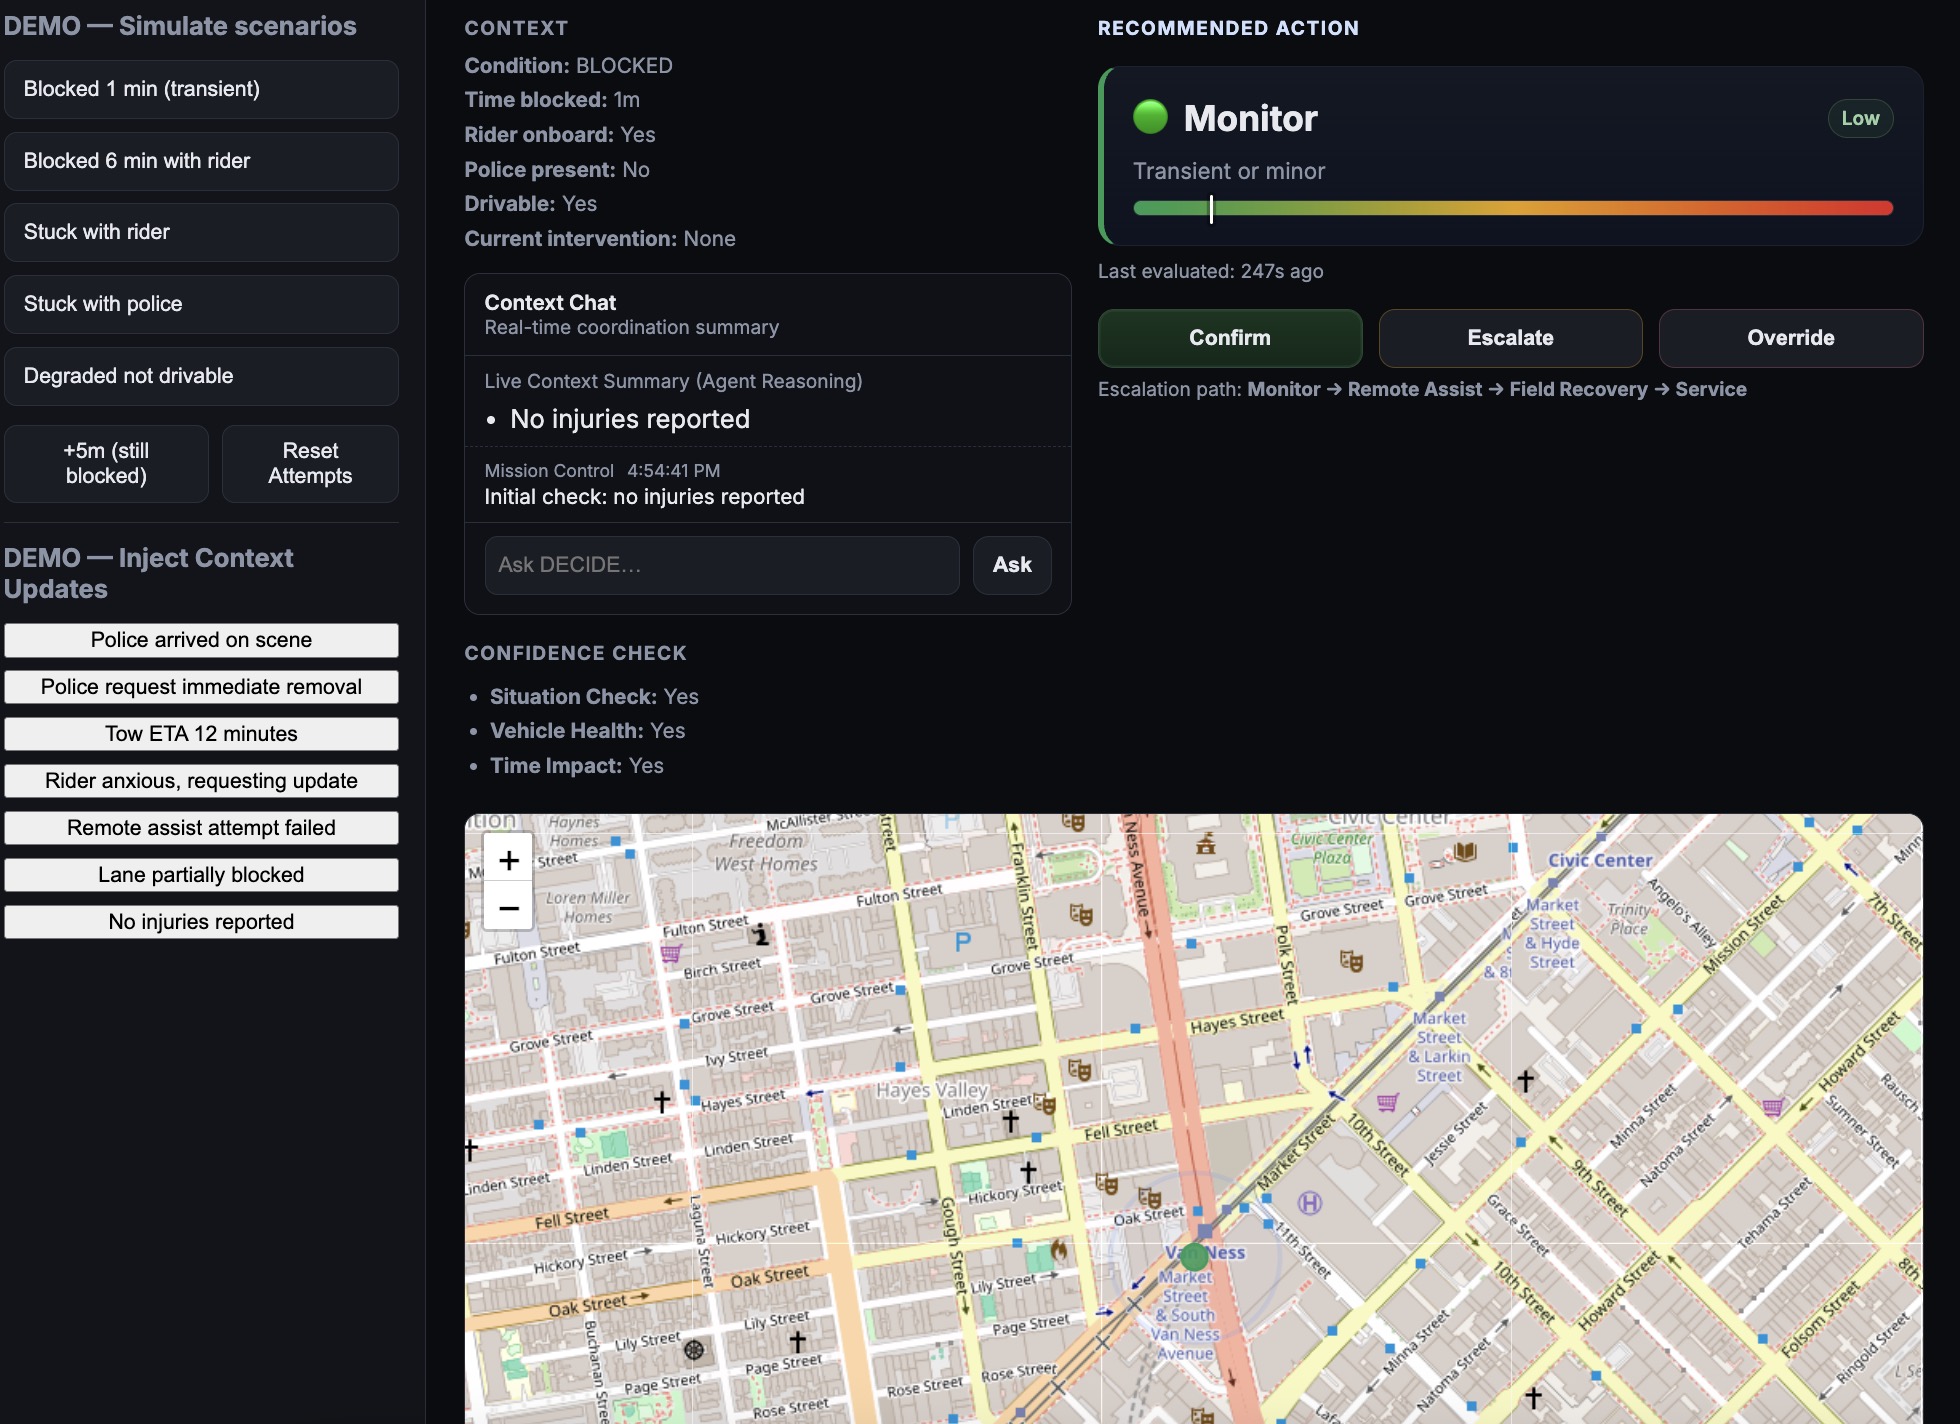
Task: Inject Tow ETA 12 minutes update
Action: 201,734
